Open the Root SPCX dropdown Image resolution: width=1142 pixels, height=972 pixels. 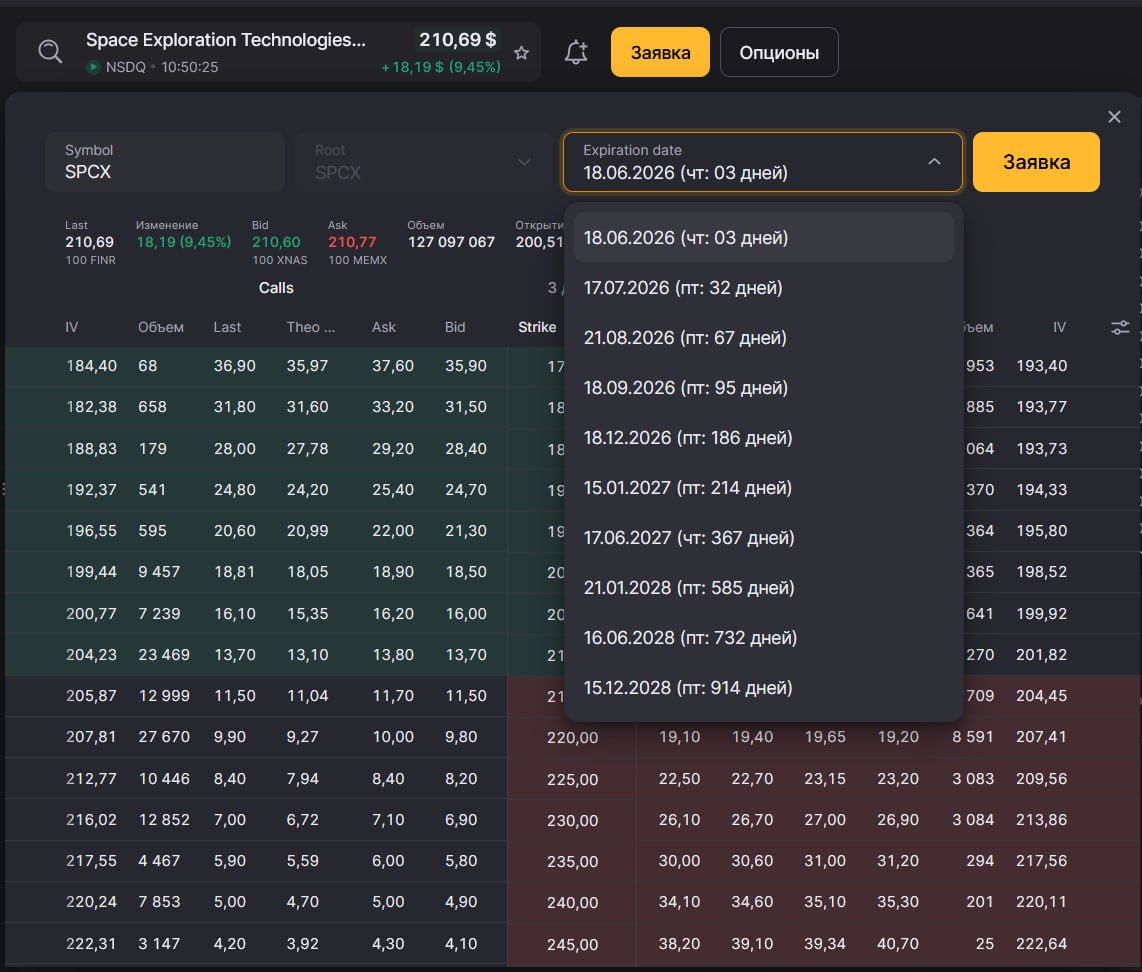[423, 162]
